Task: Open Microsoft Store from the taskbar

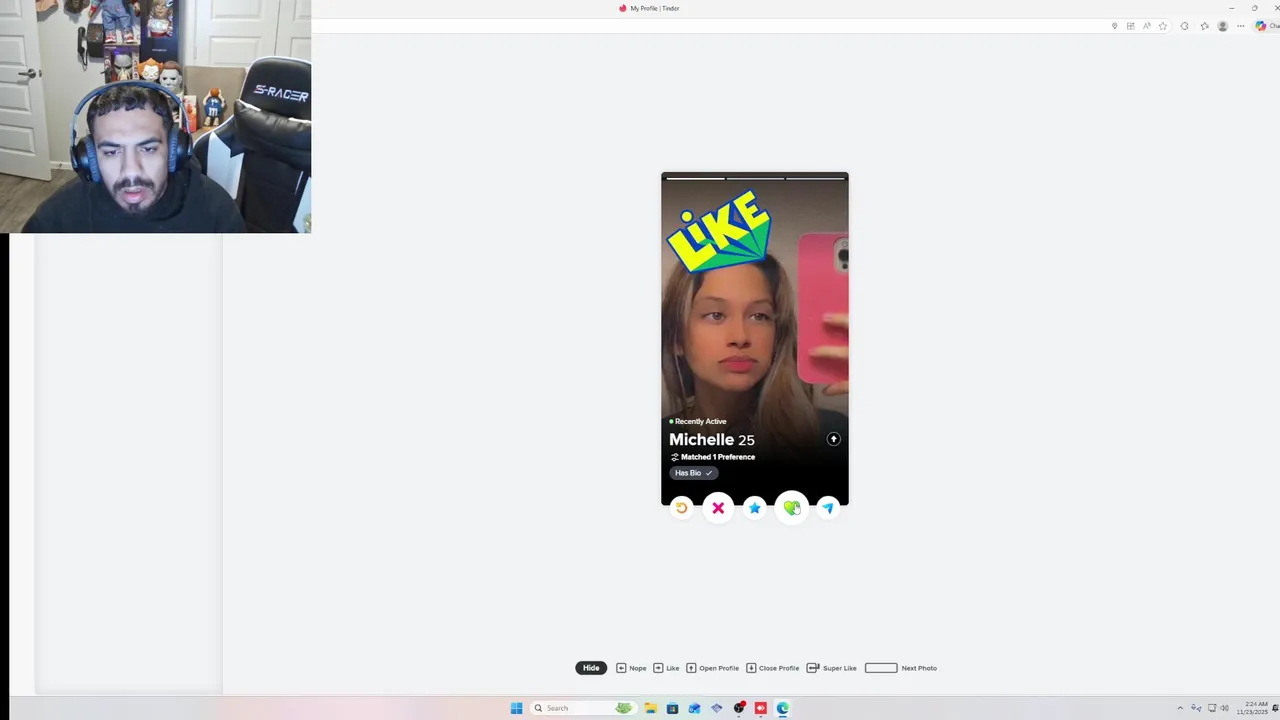Action: (672, 708)
